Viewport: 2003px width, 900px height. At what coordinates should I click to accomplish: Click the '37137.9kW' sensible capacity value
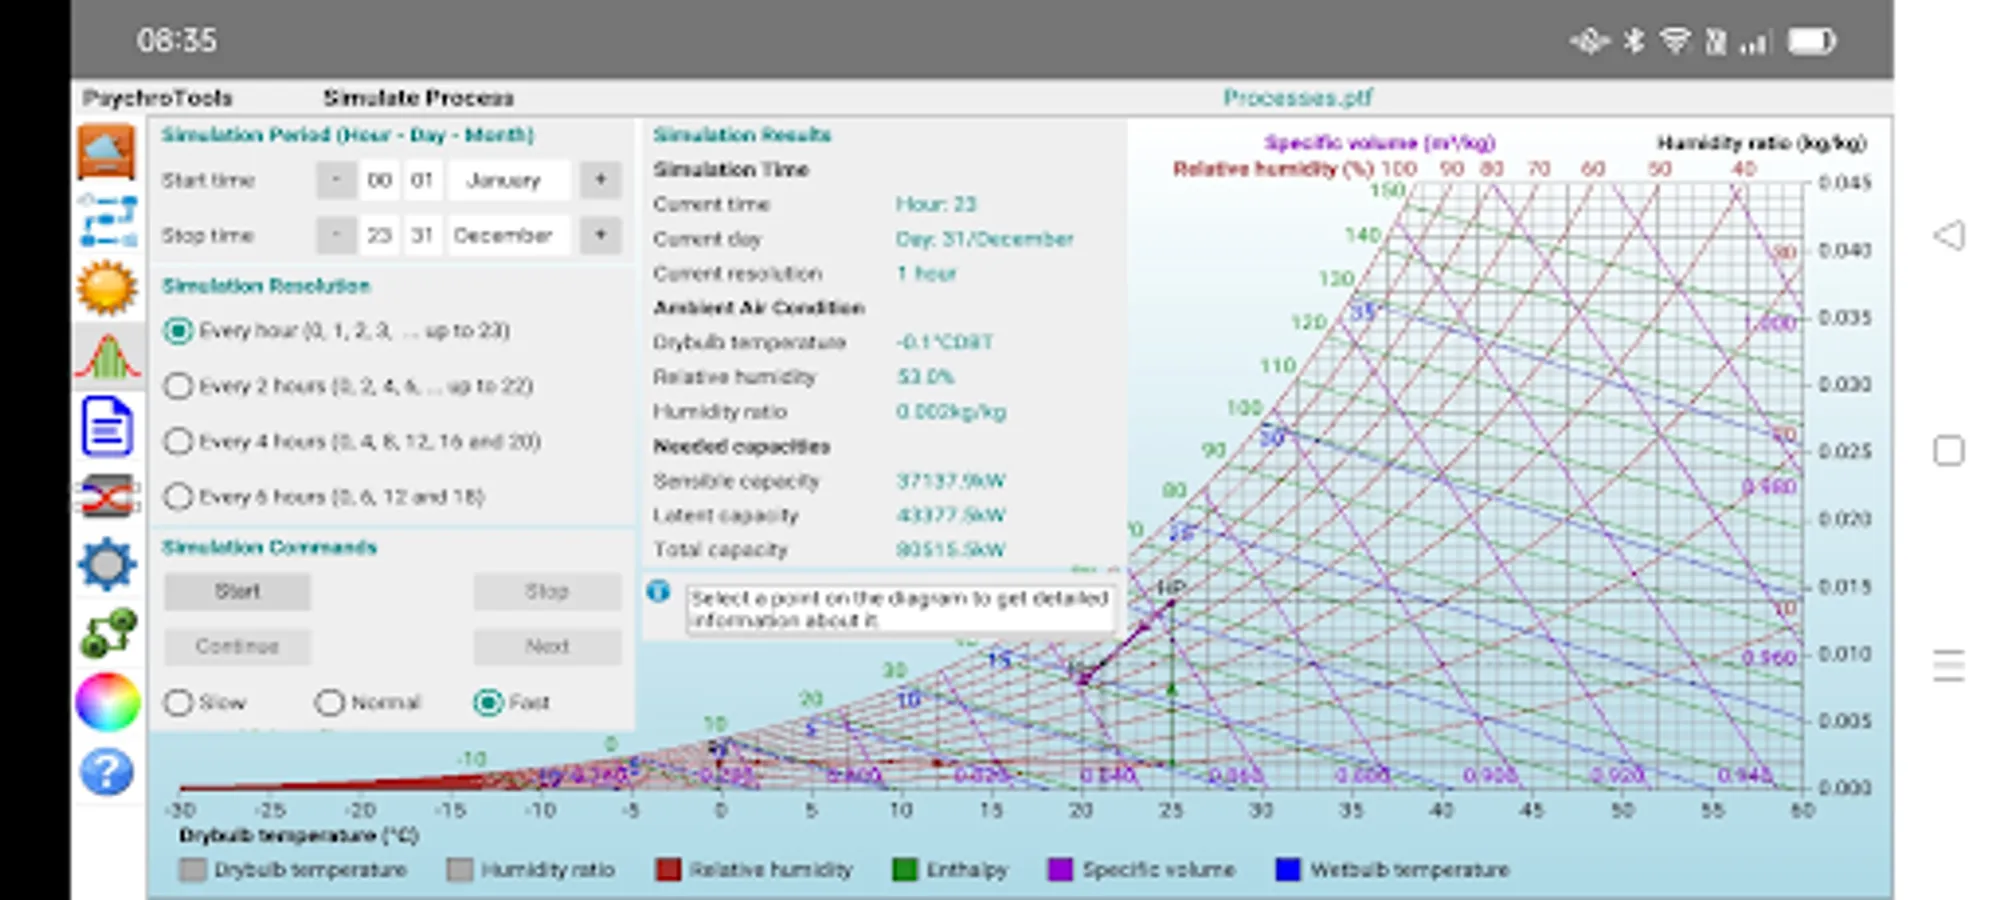(x=951, y=481)
